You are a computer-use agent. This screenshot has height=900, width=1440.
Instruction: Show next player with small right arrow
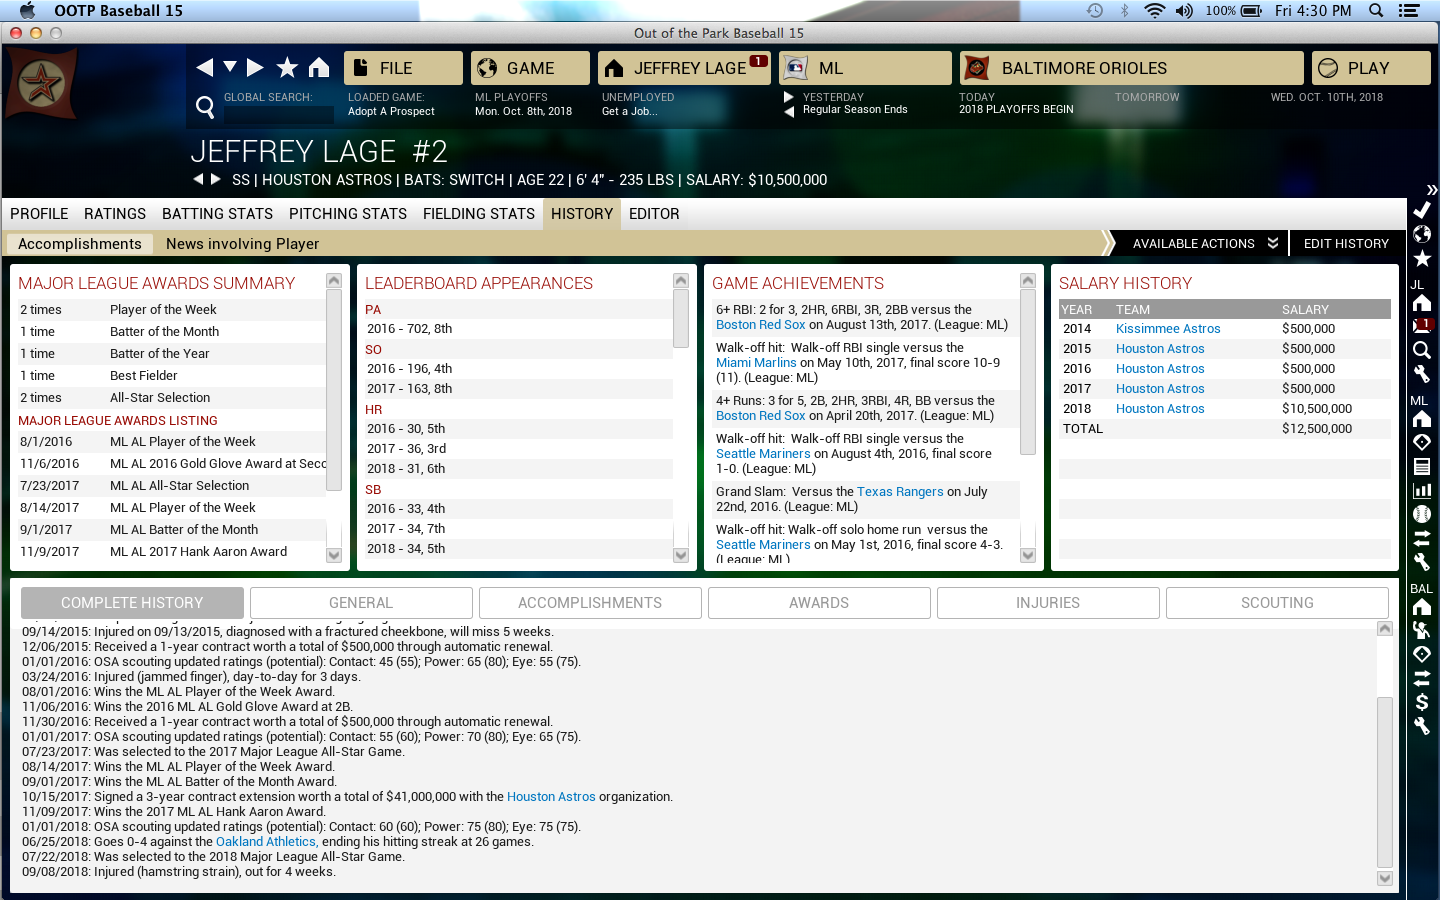pos(215,179)
